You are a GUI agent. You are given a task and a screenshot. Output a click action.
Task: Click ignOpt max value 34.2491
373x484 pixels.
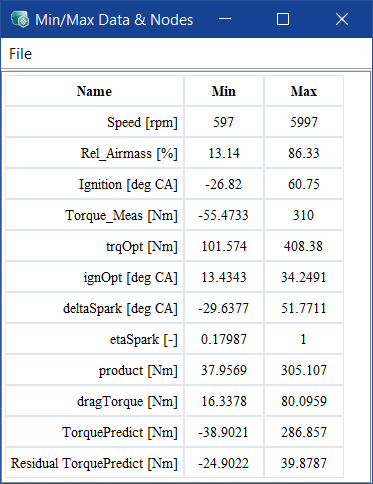[304, 277]
